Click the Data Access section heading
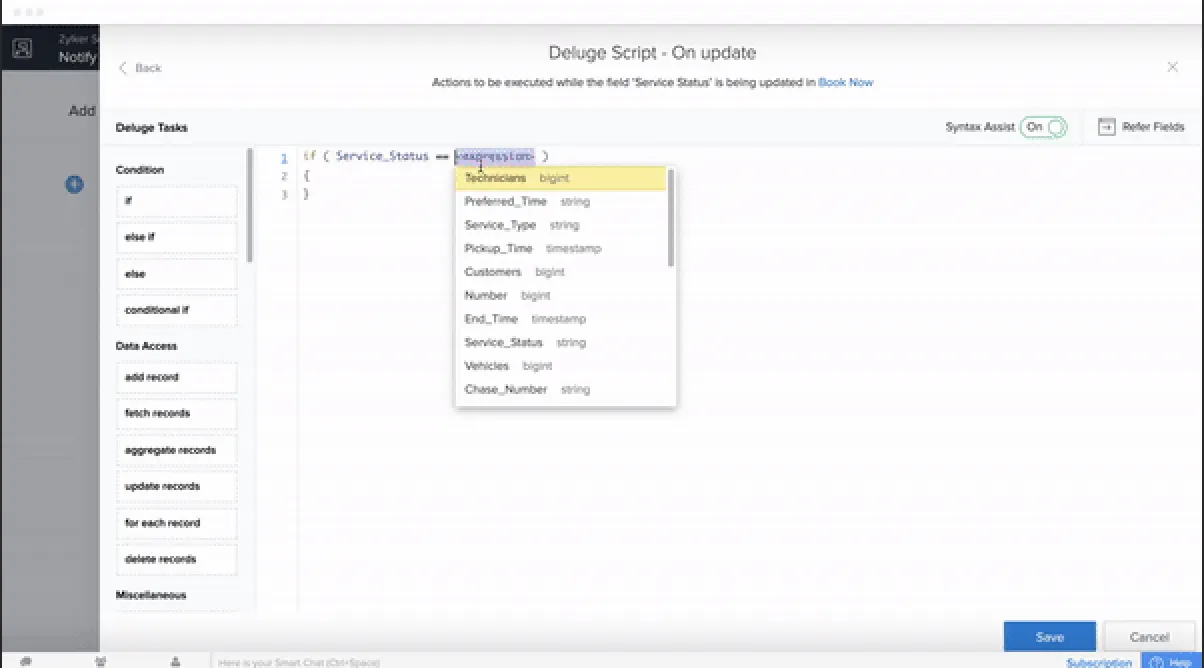This screenshot has width=1204, height=668. [x=146, y=346]
